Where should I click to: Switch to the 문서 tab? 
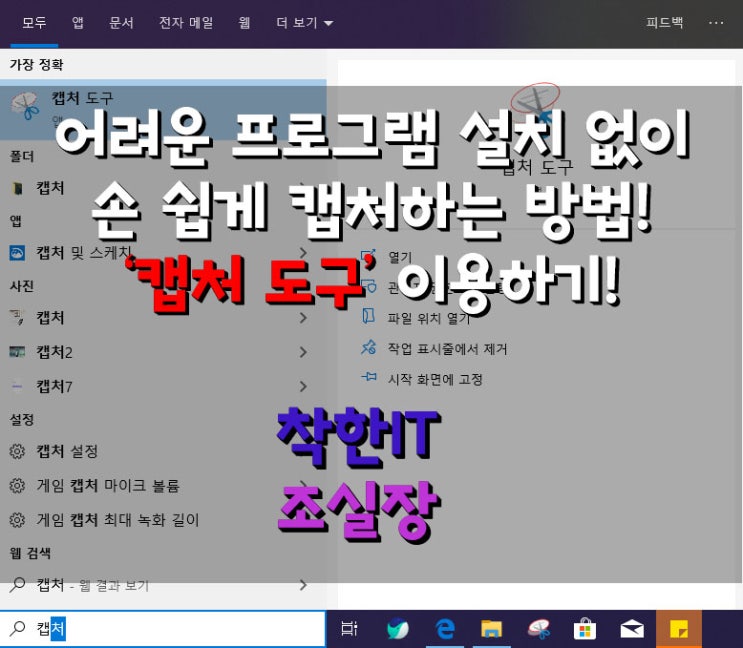pyautogui.click(x=121, y=23)
